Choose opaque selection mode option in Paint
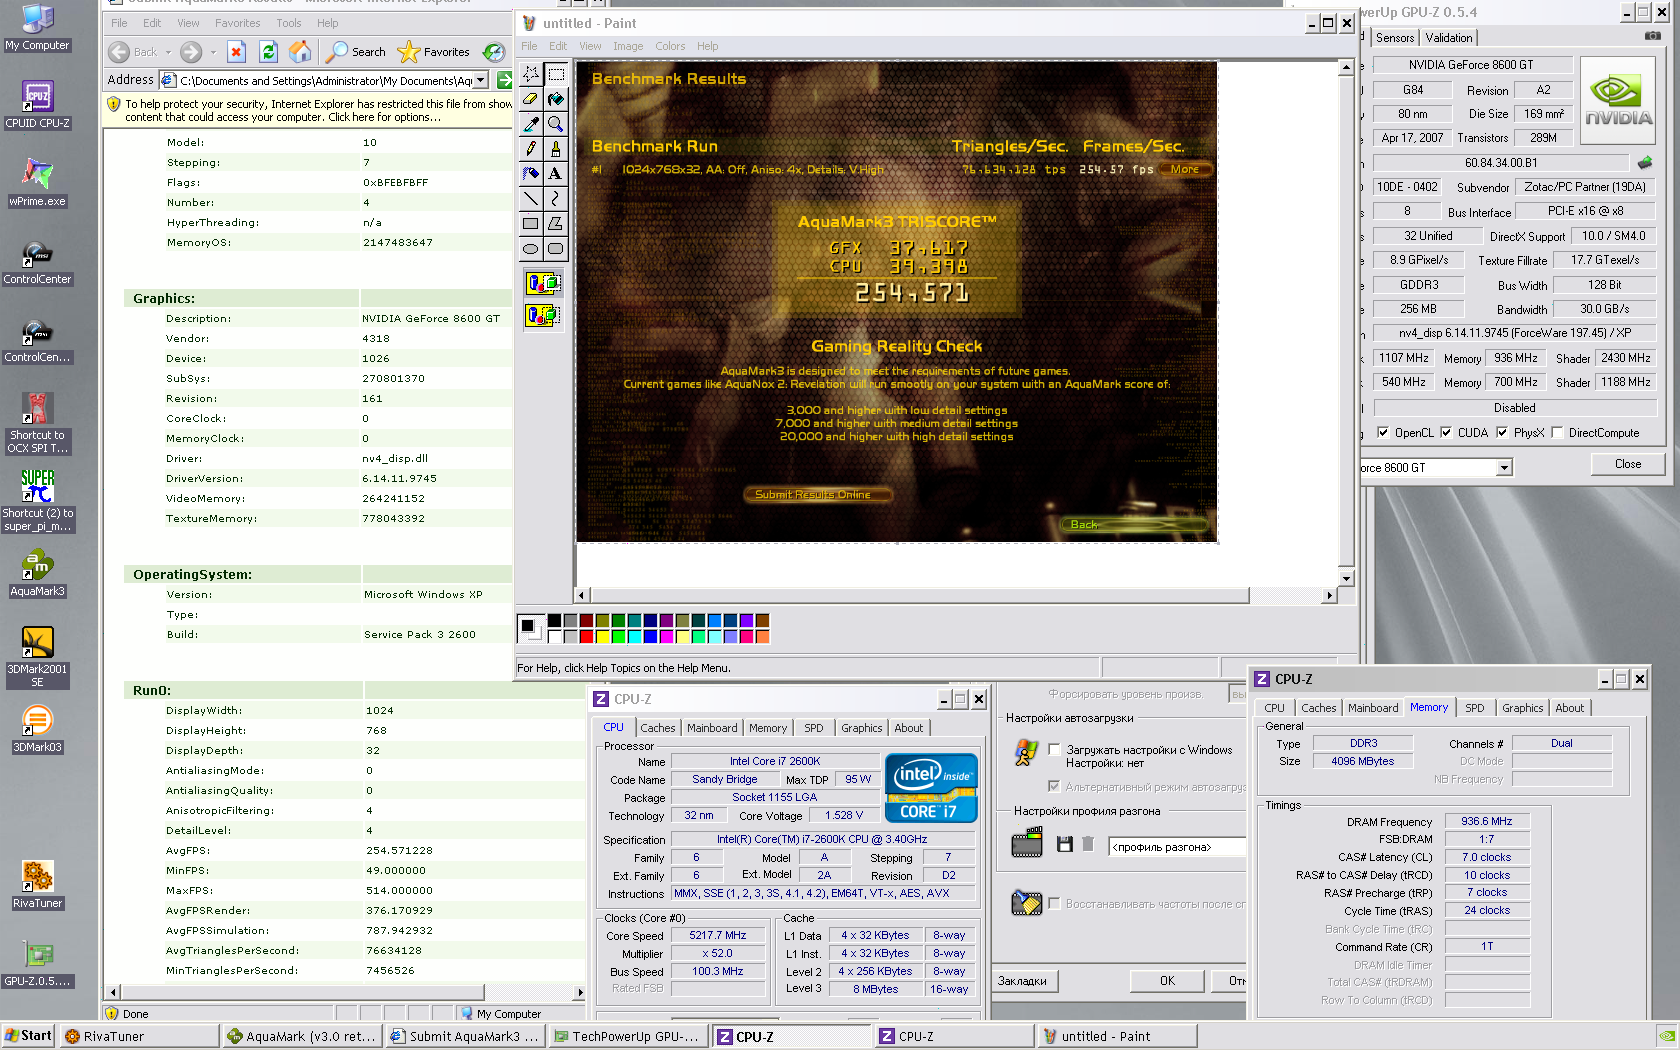The height and width of the screenshot is (1050, 1680). tap(543, 283)
